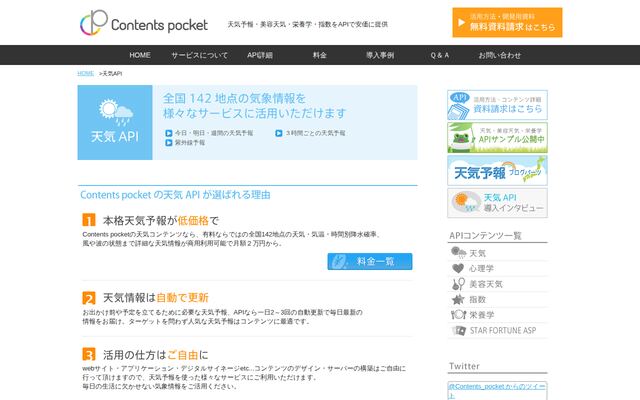This screenshot has width=640, height=400.
Task: Click the APIコンテンツ一覧 heading
Action: point(485,235)
